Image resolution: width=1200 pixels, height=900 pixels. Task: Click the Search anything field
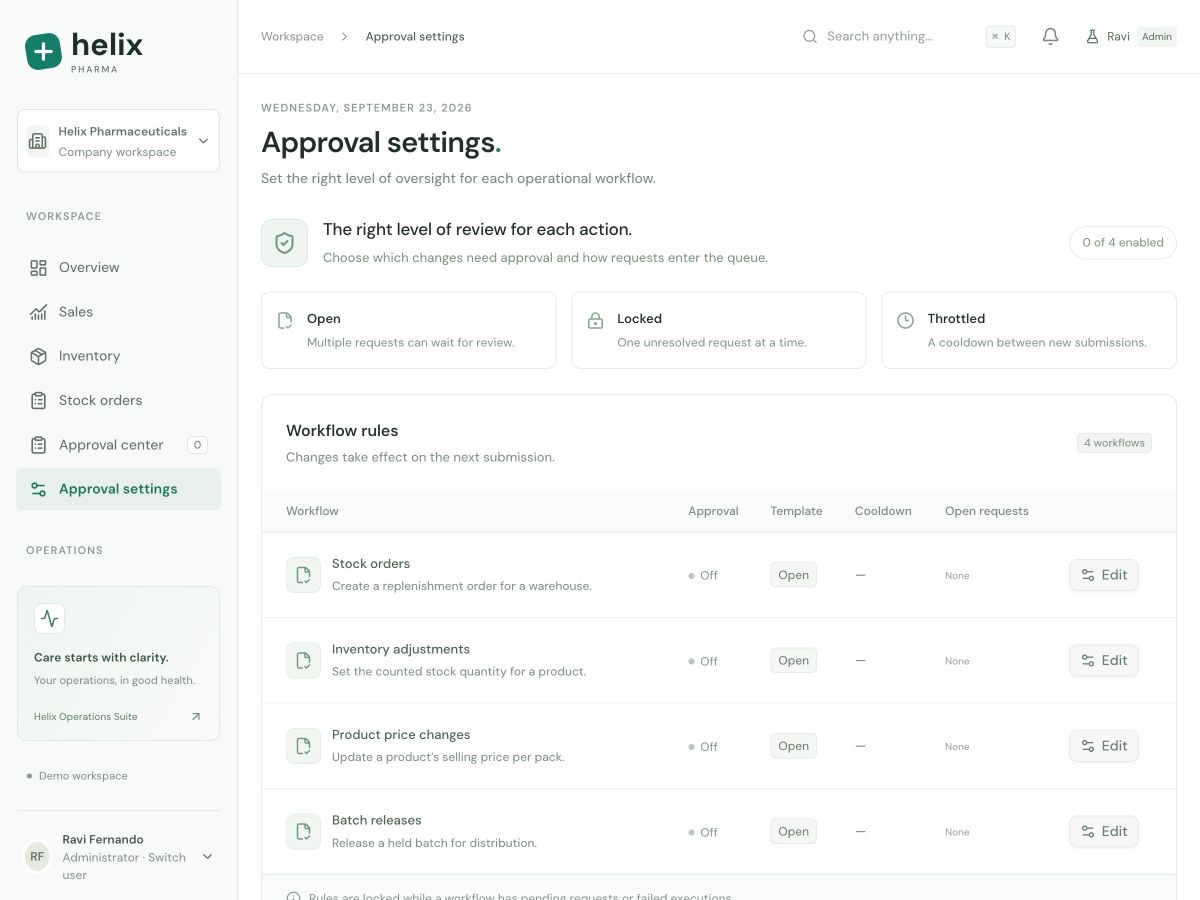[x=908, y=37]
